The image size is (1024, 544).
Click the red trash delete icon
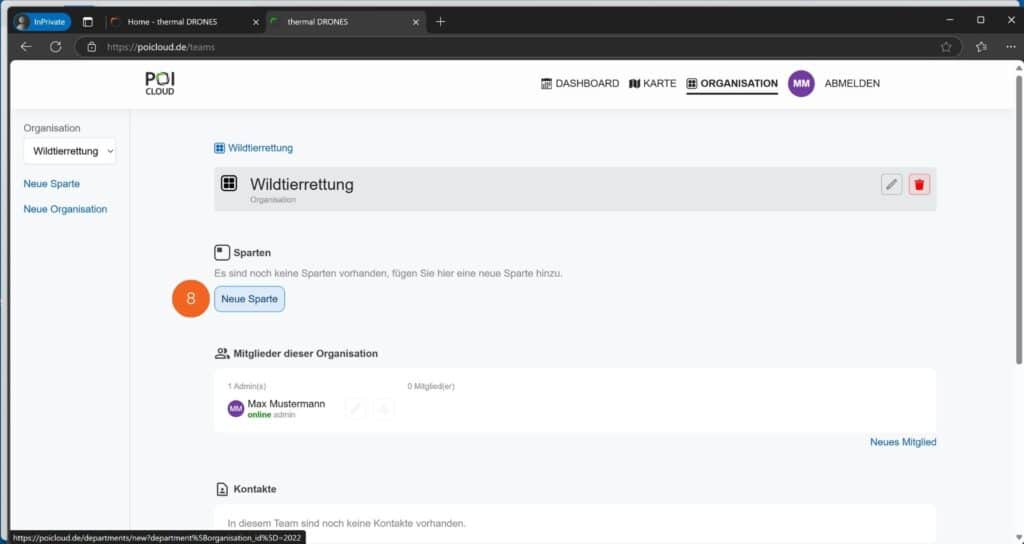919,184
